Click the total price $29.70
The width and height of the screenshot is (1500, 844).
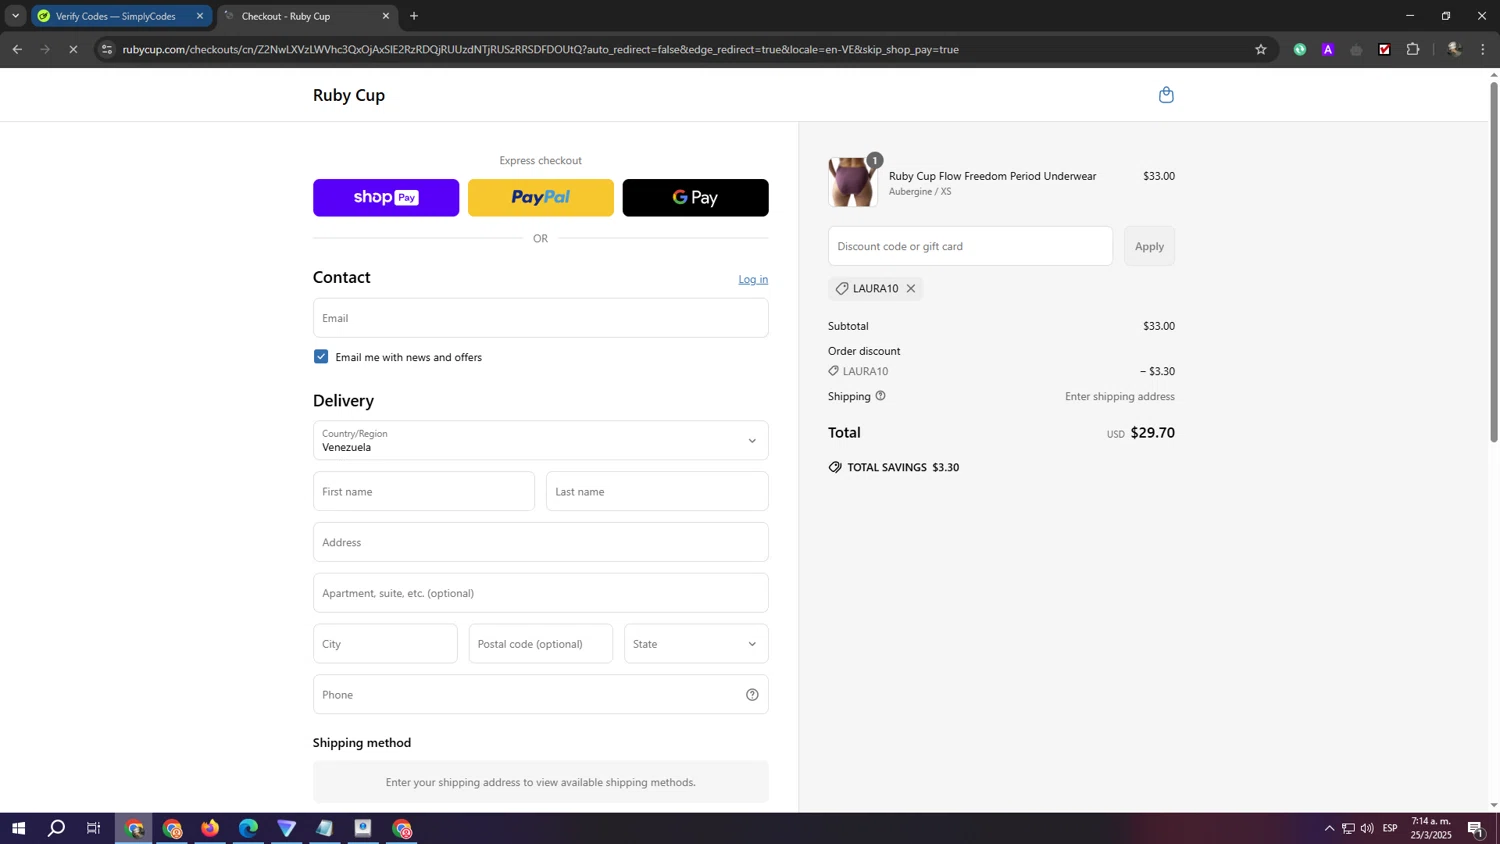pyautogui.click(x=1152, y=433)
